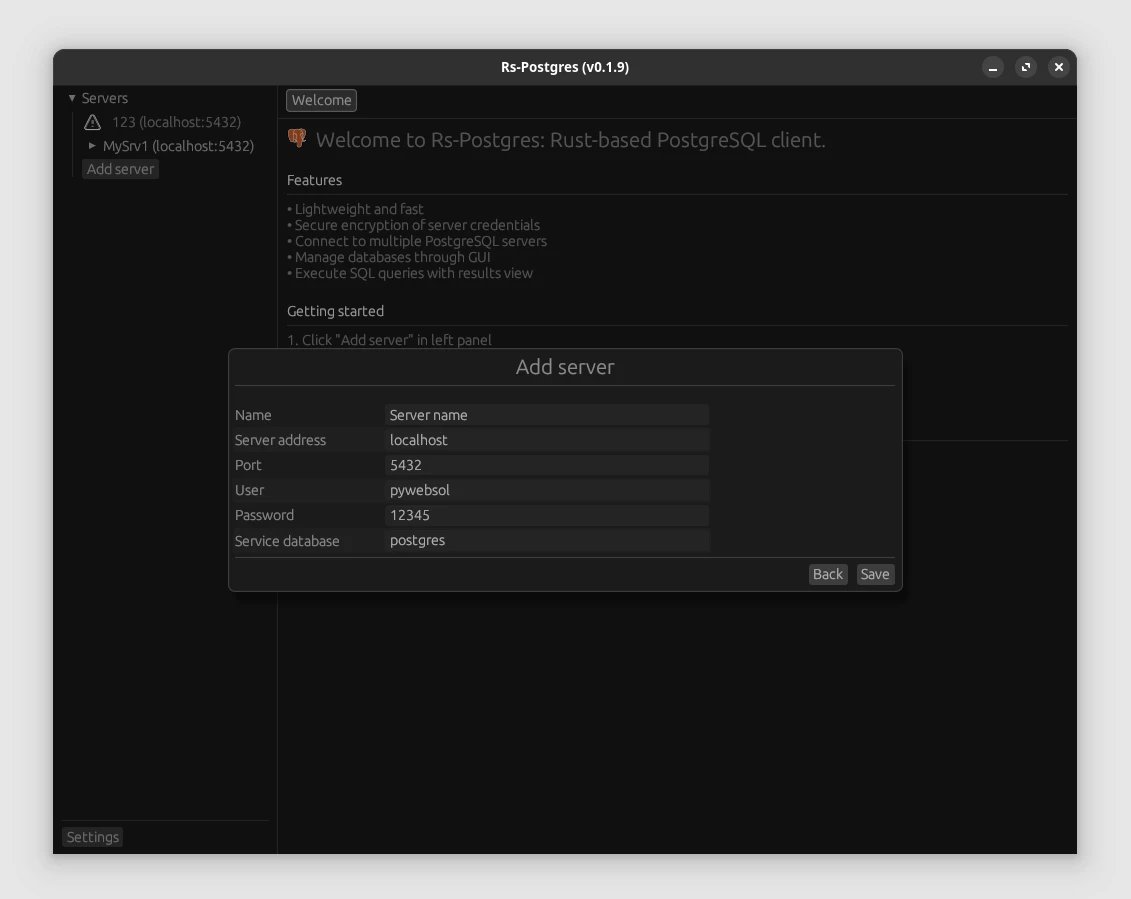1131x899 pixels.
Task: Click the PostgreSQL elephant icon in the welcome header
Action: point(295,138)
